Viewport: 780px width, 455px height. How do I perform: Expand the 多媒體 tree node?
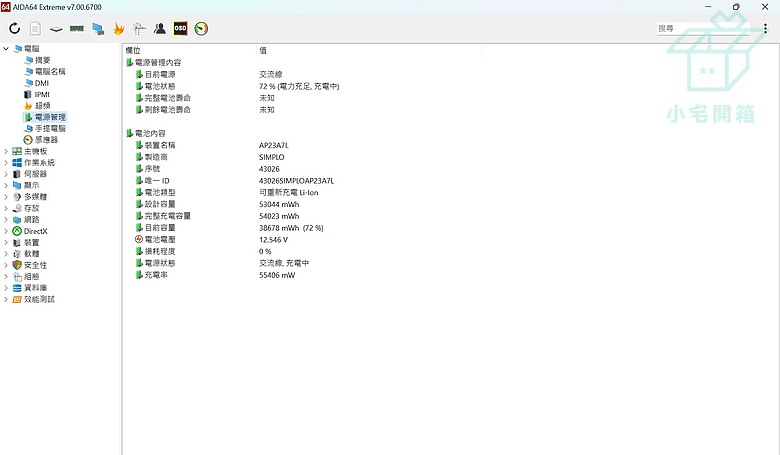[6, 196]
